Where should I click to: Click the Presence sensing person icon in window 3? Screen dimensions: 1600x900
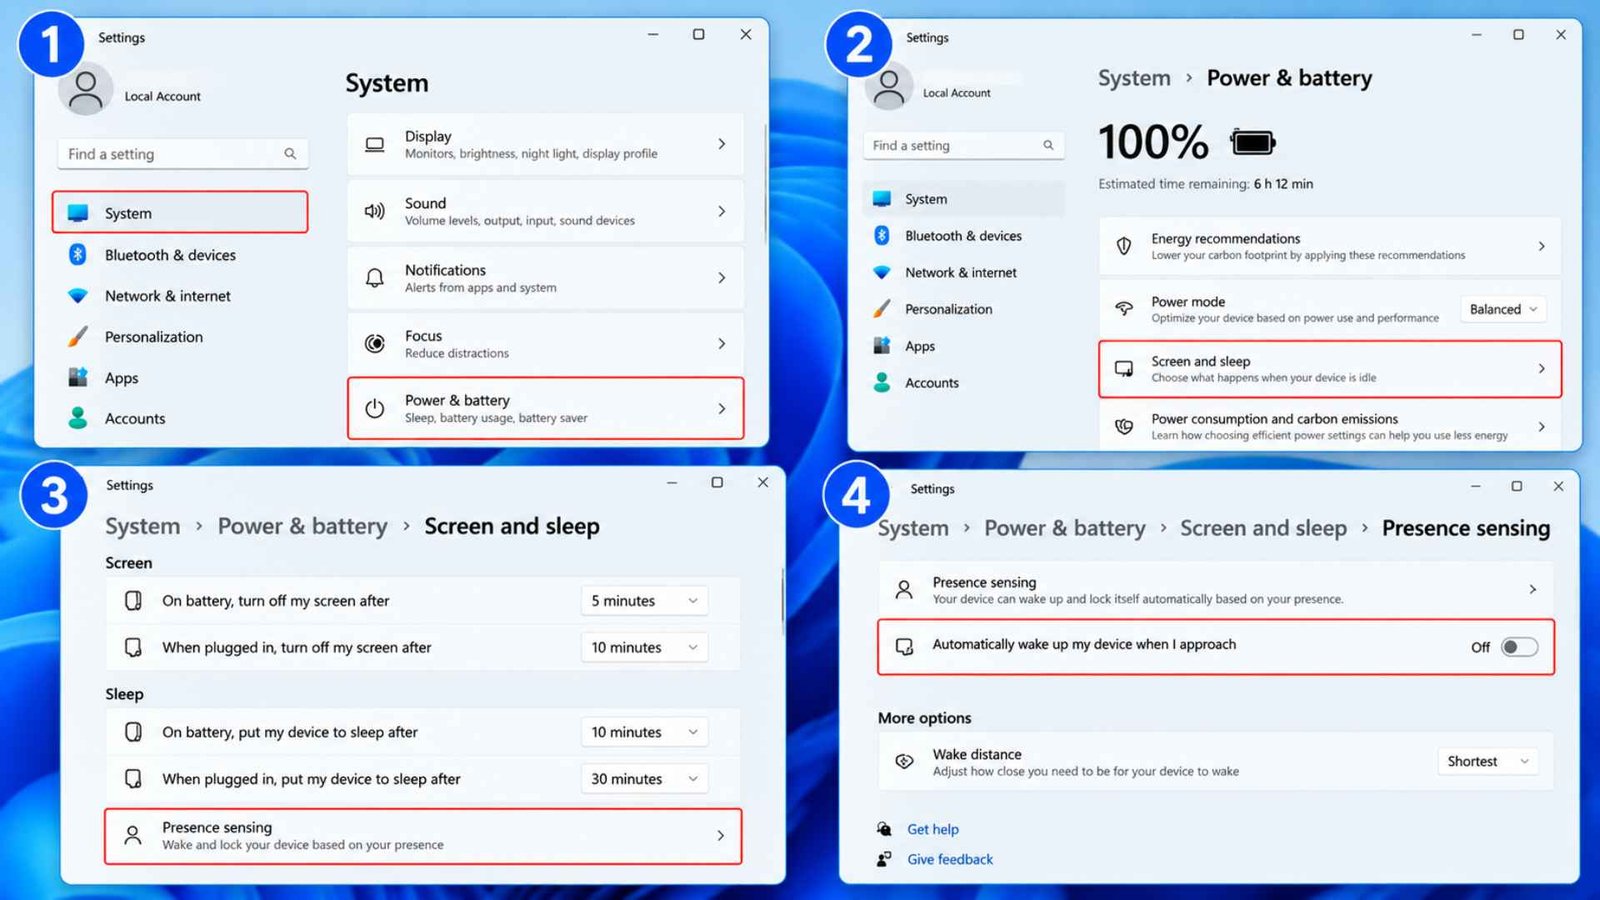pos(132,835)
